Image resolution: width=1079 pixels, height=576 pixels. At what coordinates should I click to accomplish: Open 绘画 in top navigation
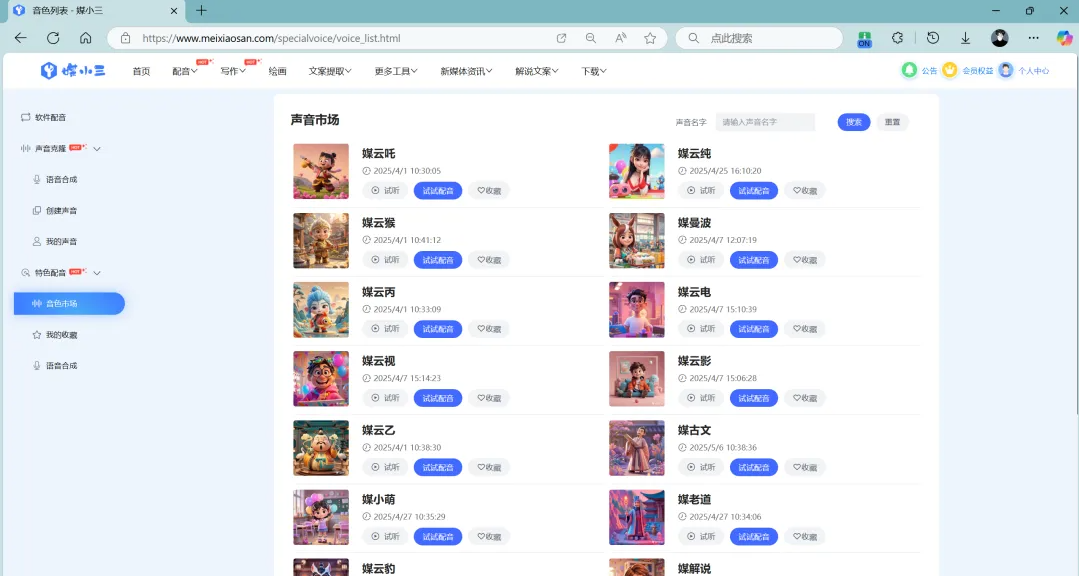[277, 71]
